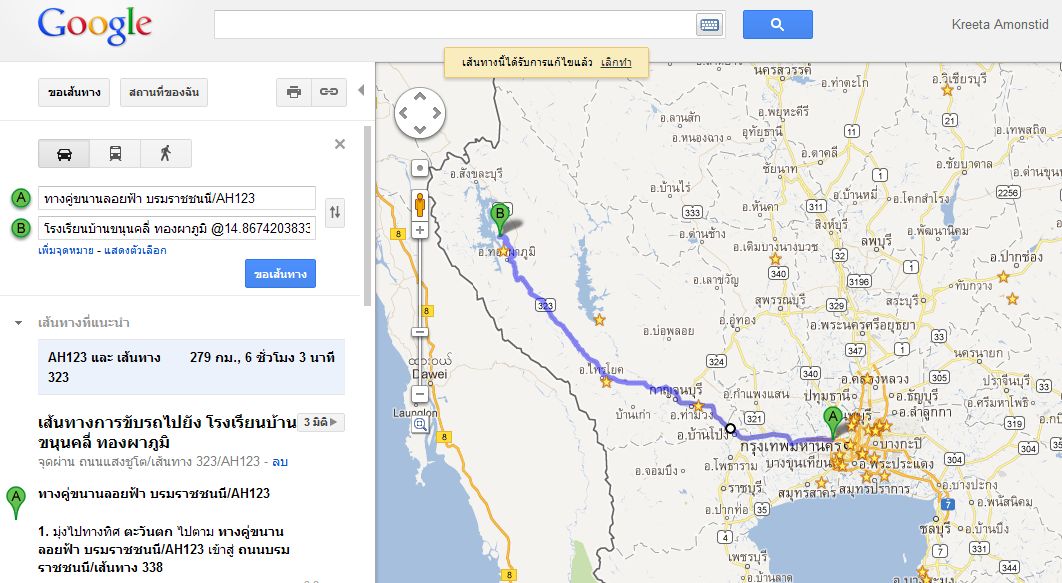Open the on-screen keyboard icon in search box
Viewport: 1062px width, 583px height.
coord(709,25)
